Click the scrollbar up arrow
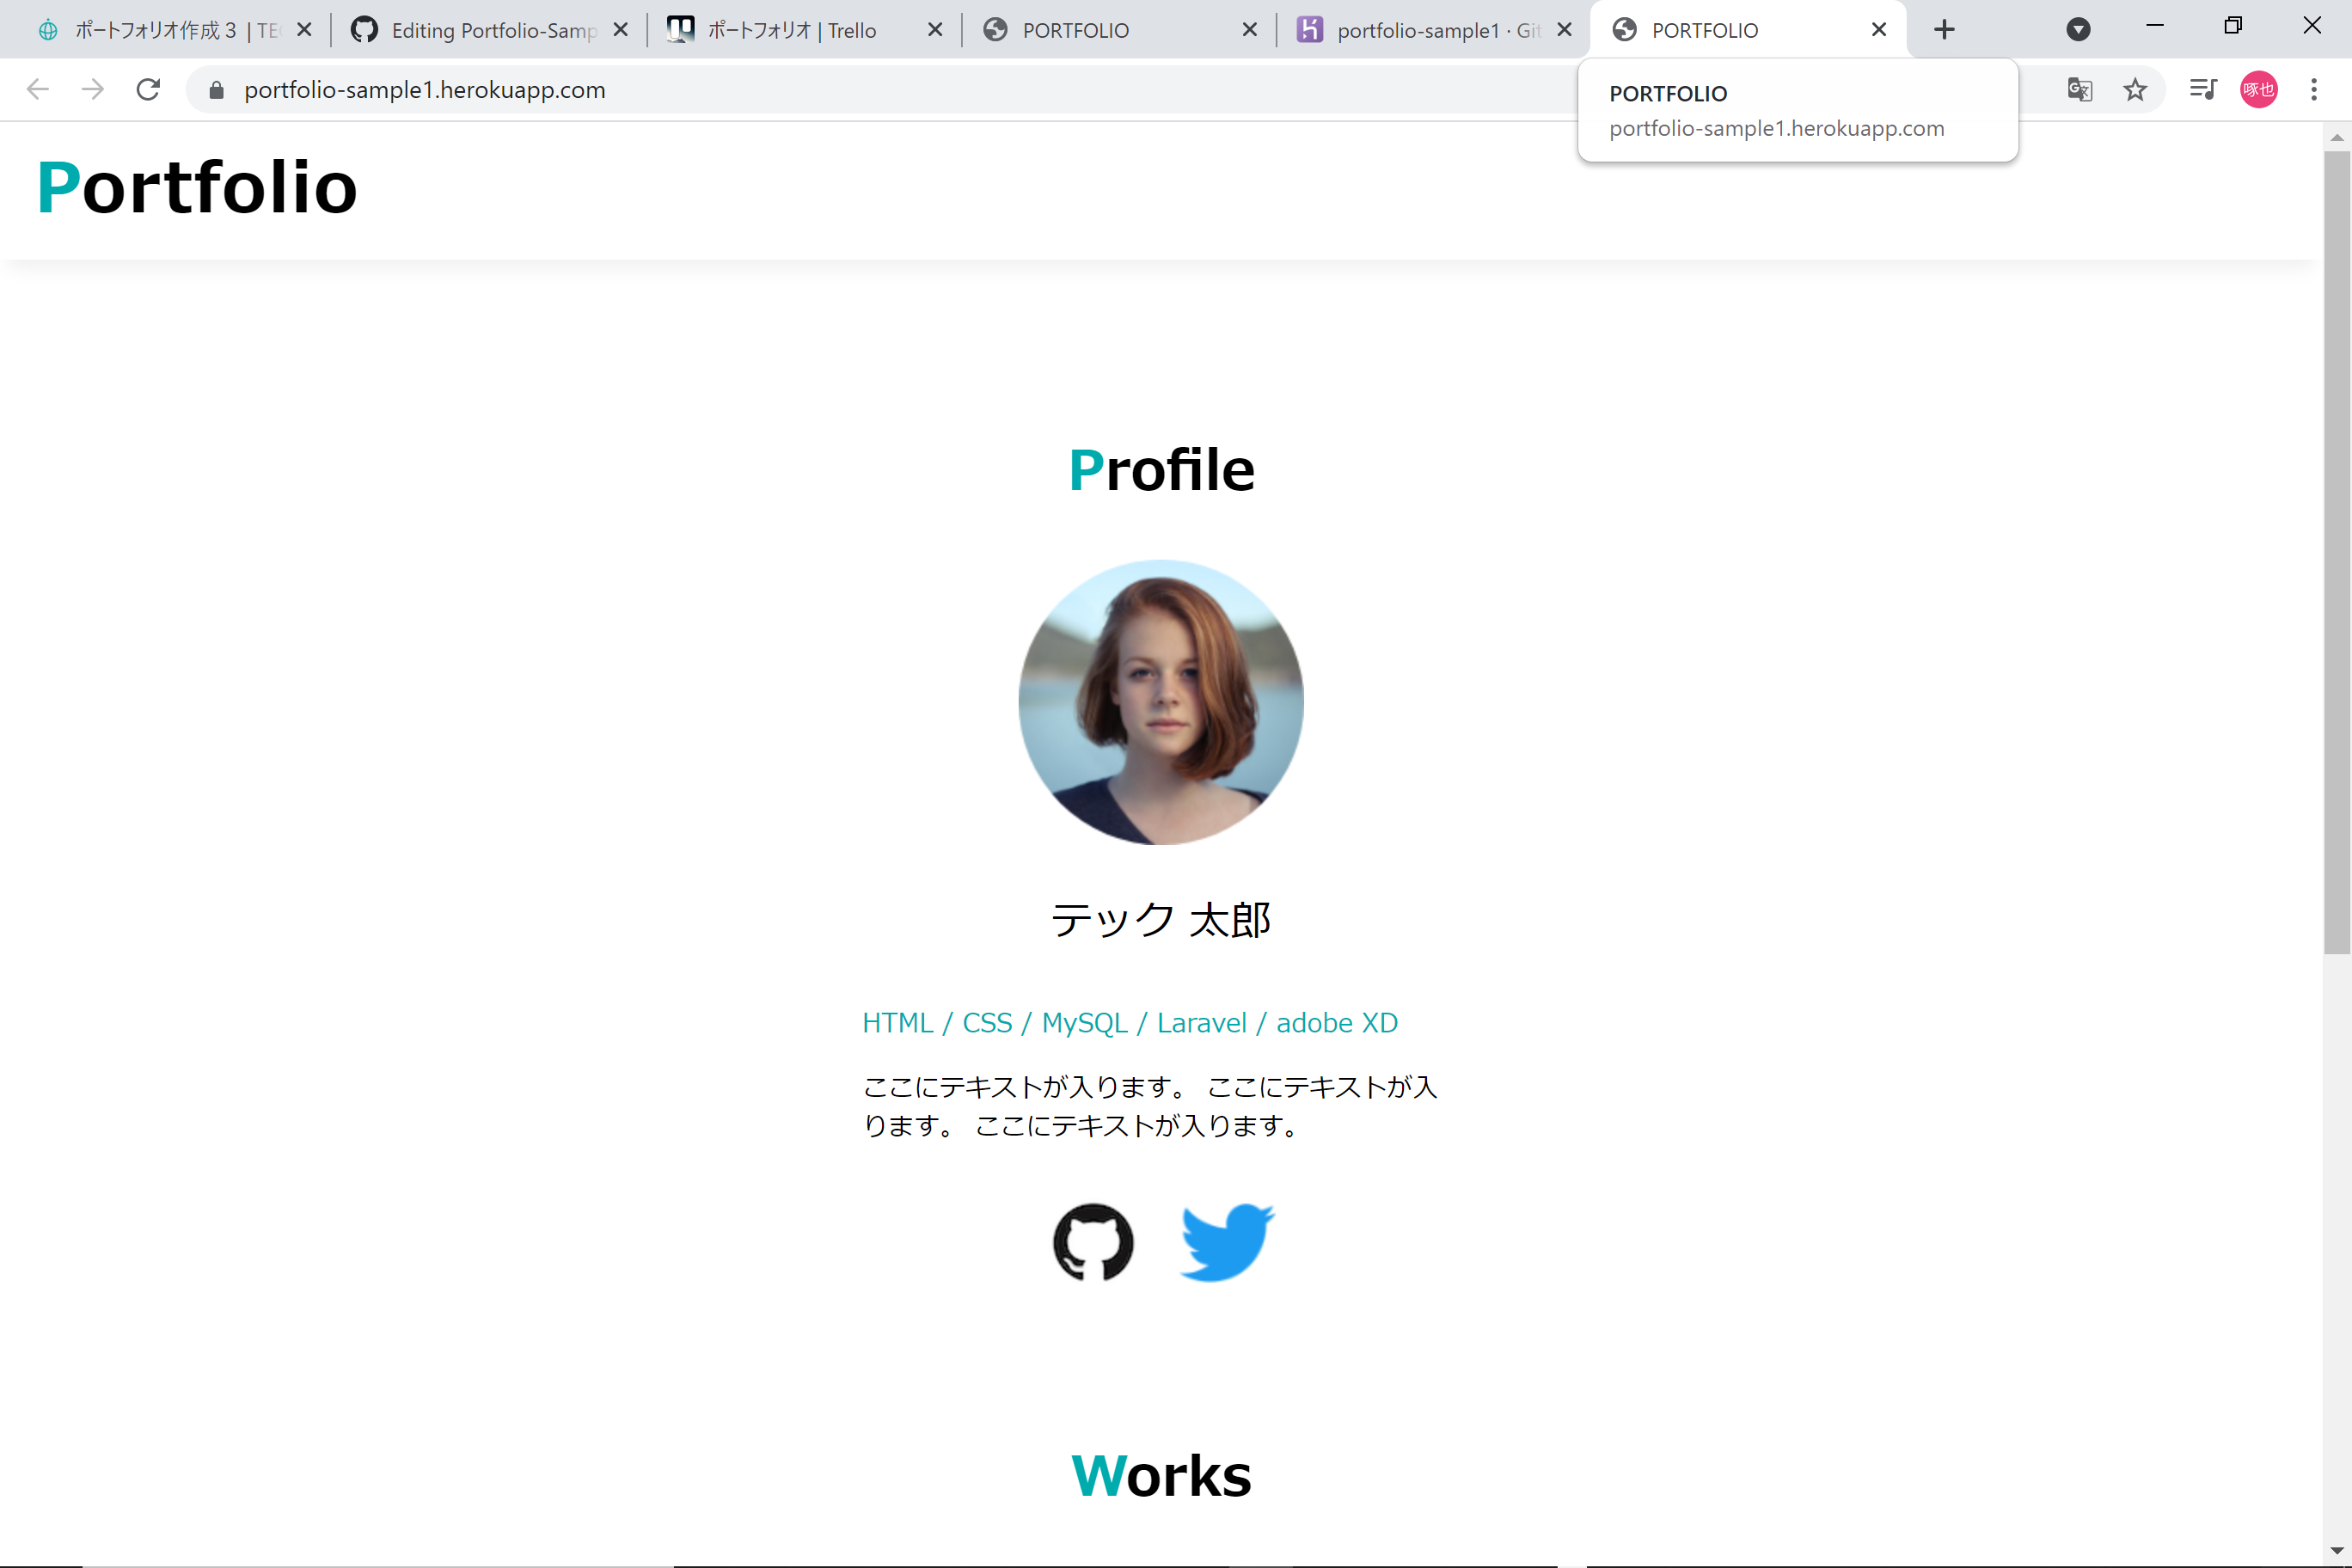The width and height of the screenshot is (2352, 1568). pyautogui.click(x=2337, y=137)
